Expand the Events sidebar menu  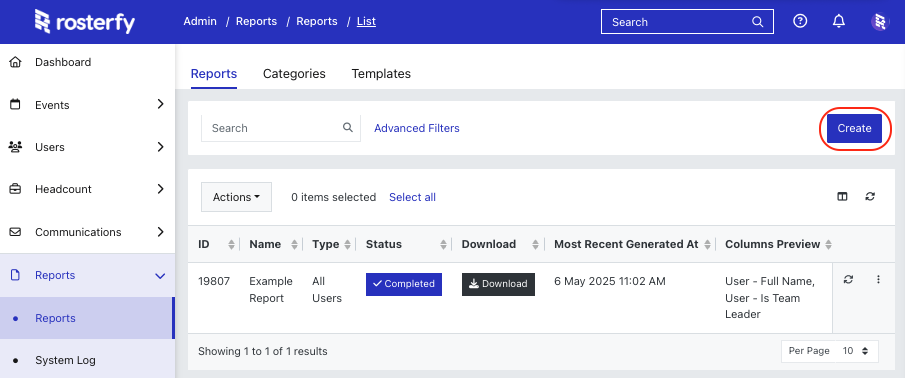(87, 104)
